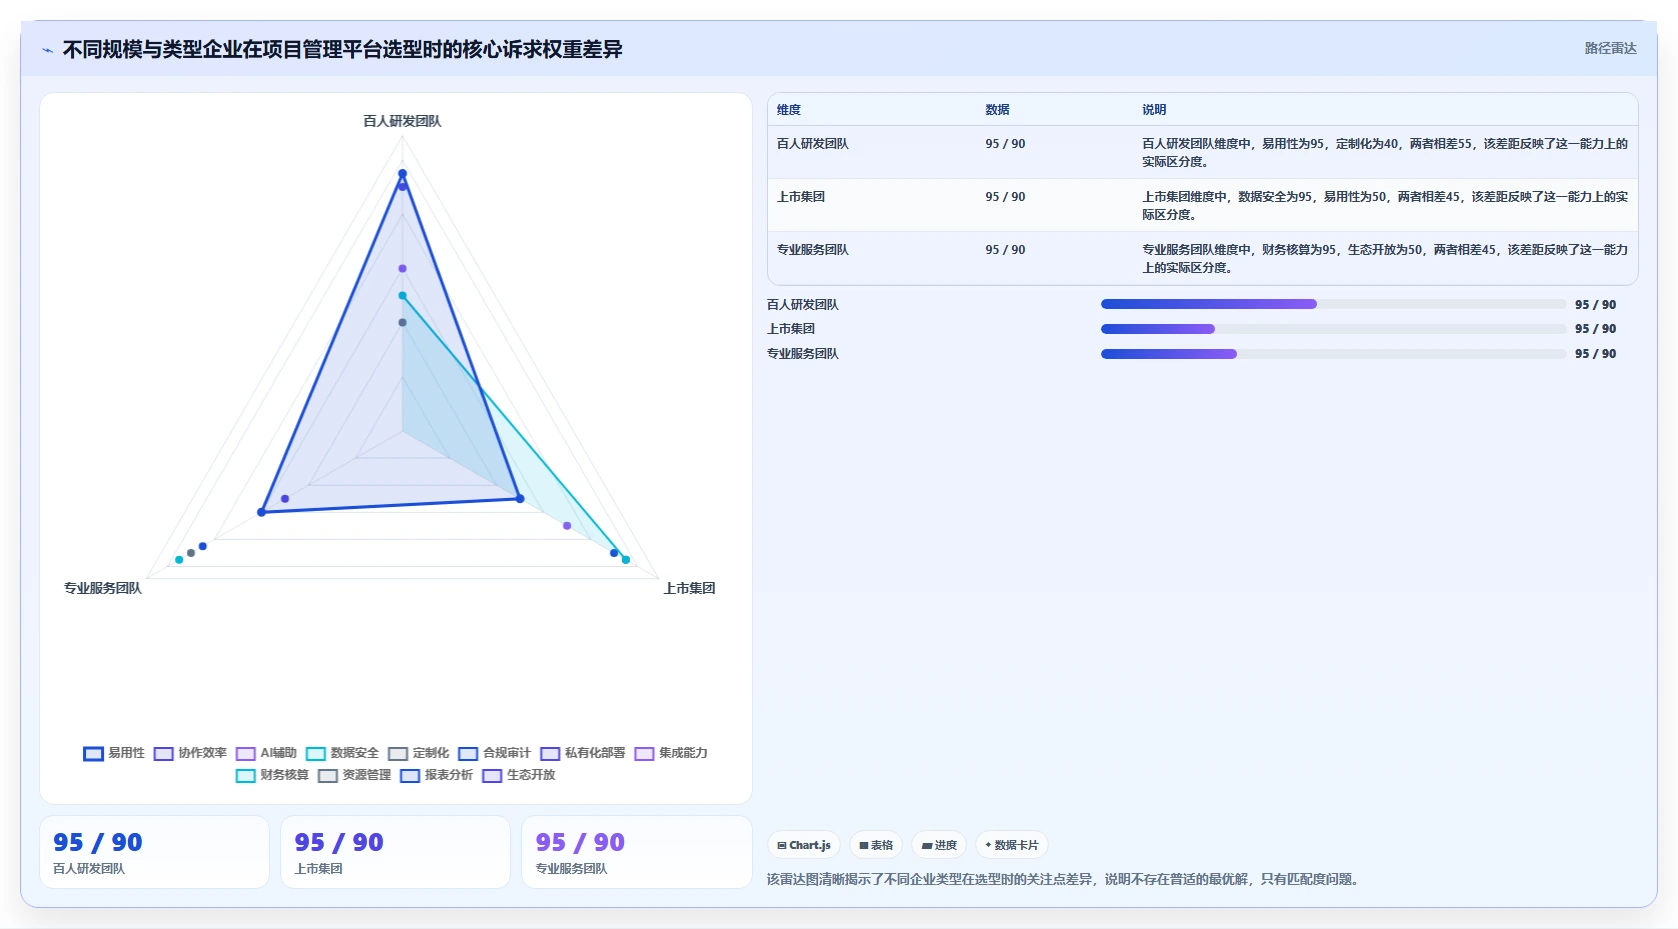This screenshot has width=1678, height=929.
Task: Click the 百人研发团队 progress bar
Action: tap(1333, 304)
